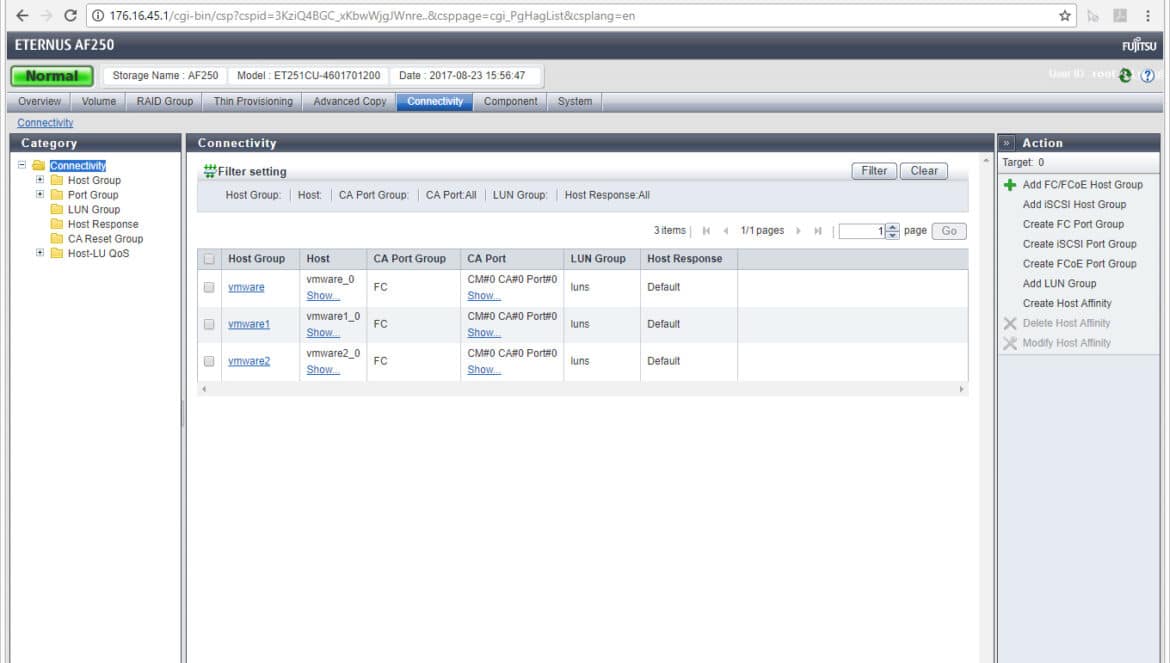Click Show under vmware_0 host
Image resolution: width=1170 pixels, height=663 pixels.
(x=323, y=296)
